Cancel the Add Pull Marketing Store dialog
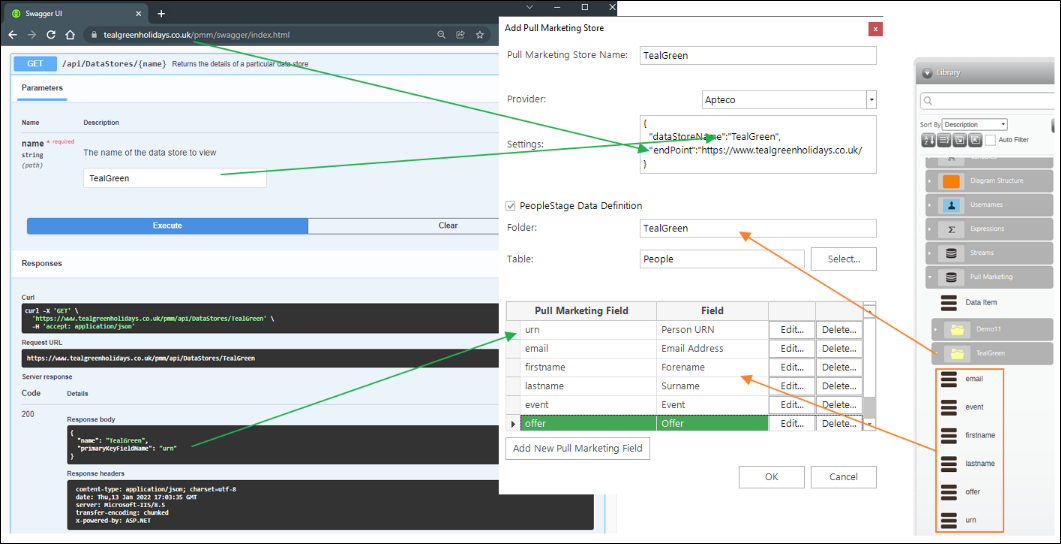This screenshot has width=1061, height=544. (x=843, y=477)
